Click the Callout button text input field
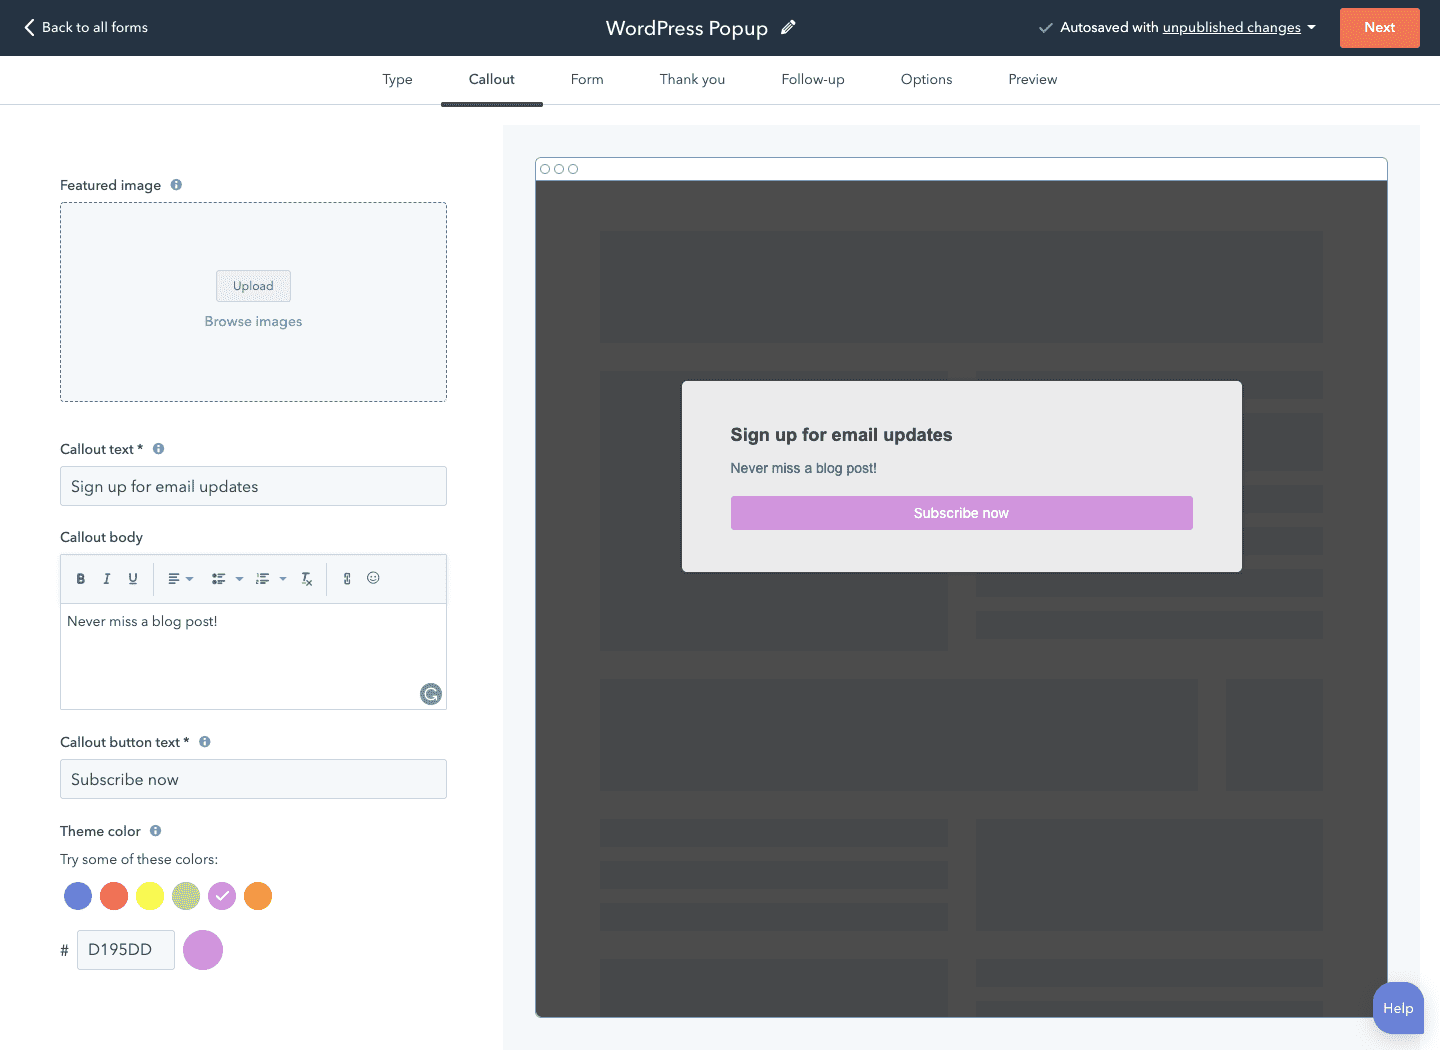Viewport: 1440px width, 1050px height. click(253, 780)
